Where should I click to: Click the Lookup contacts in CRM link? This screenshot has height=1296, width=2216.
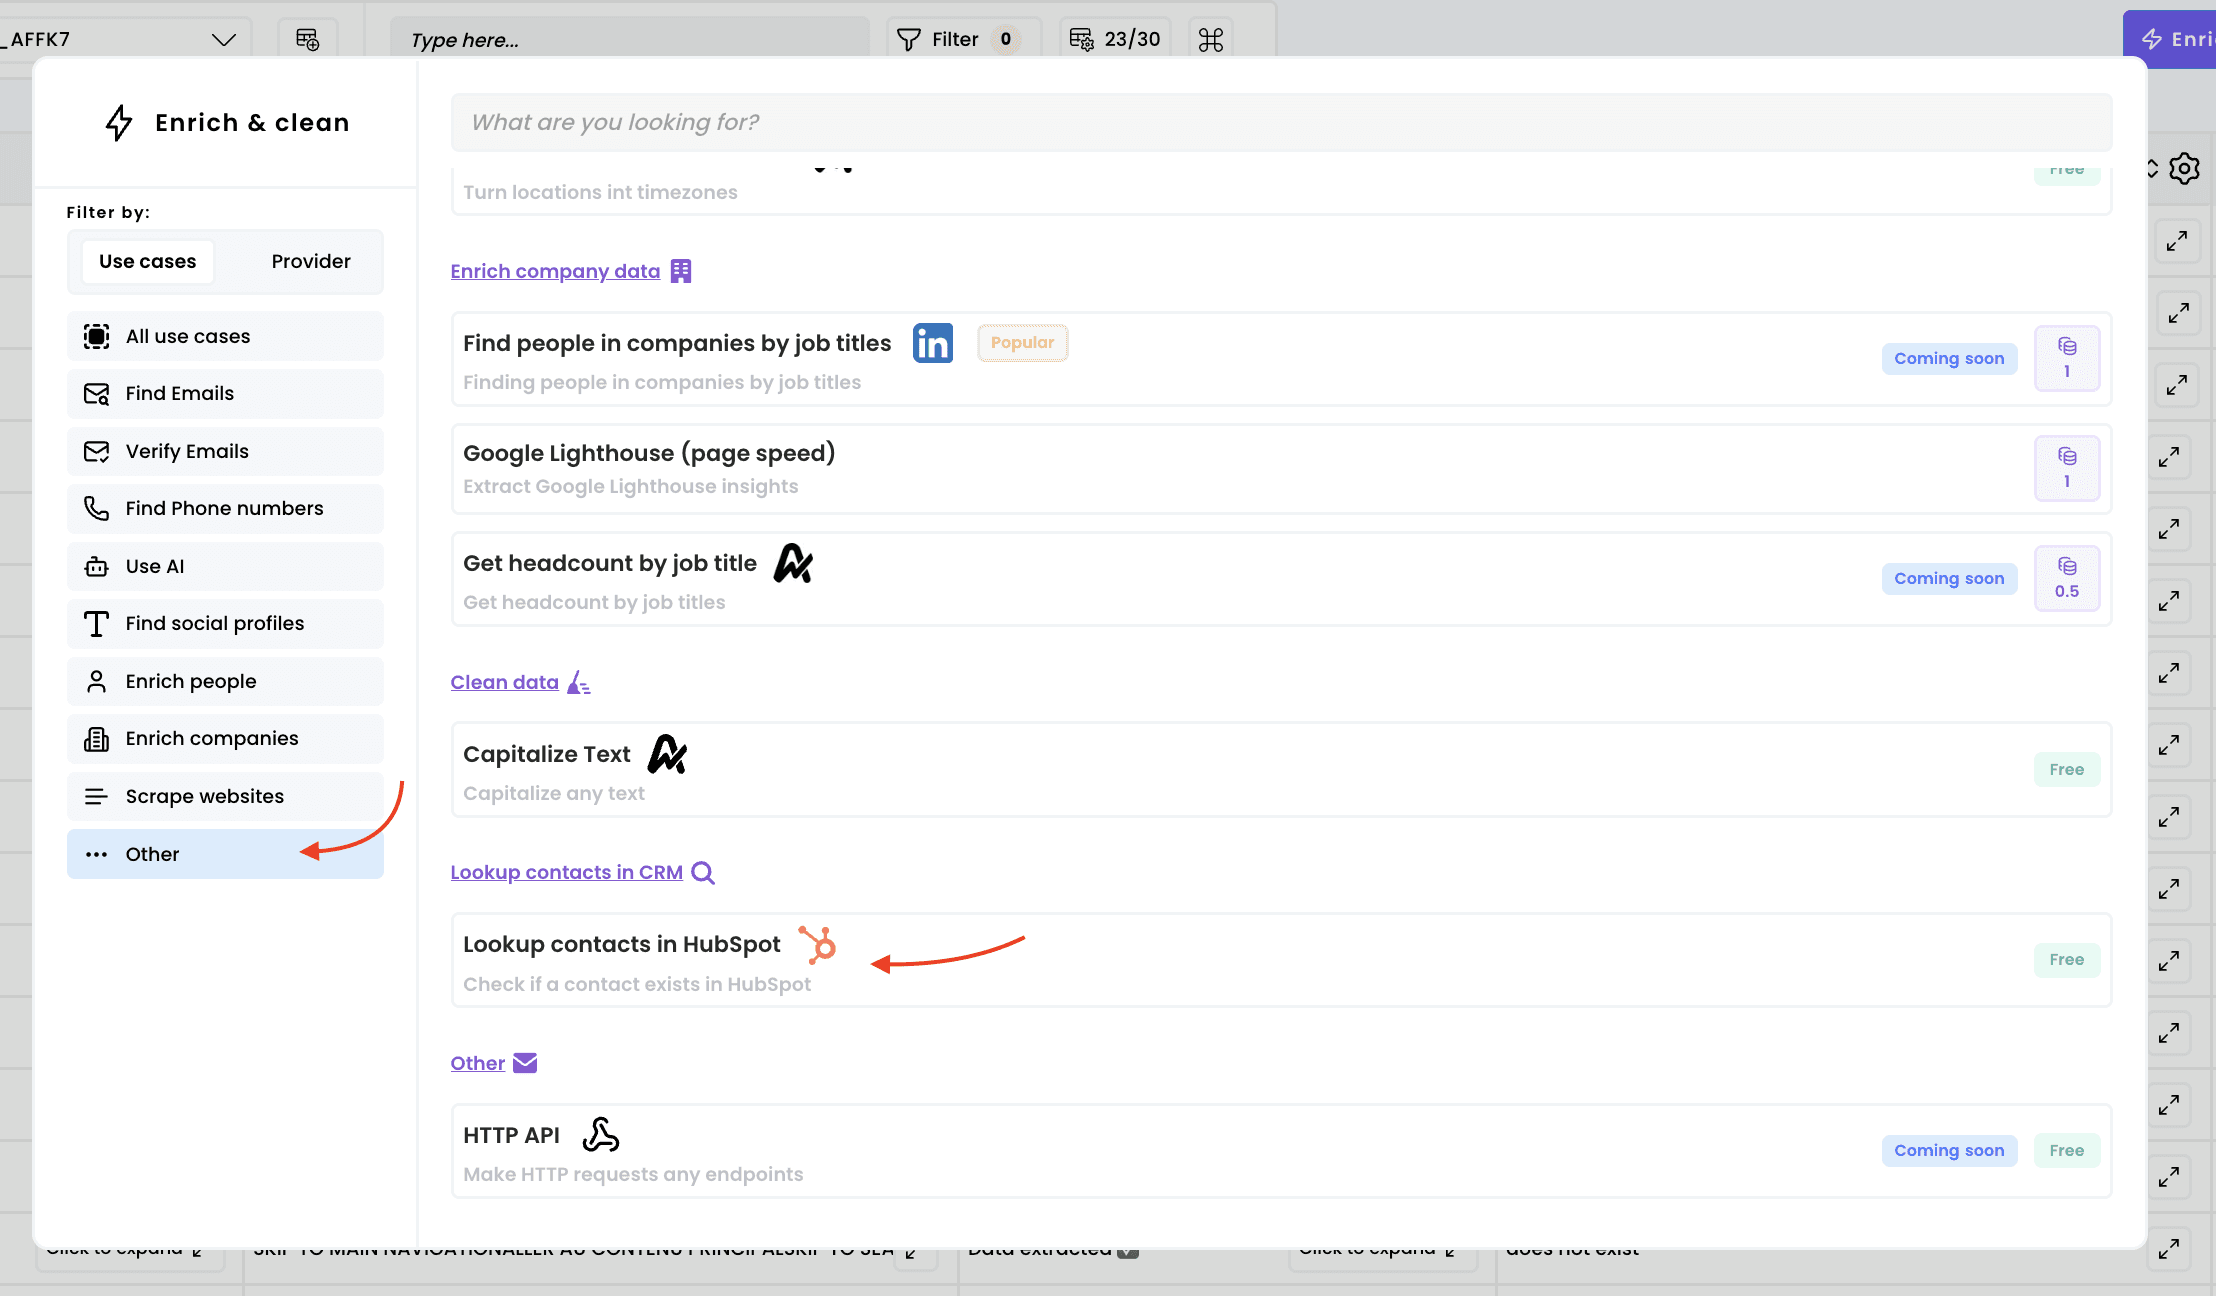pos(566,872)
